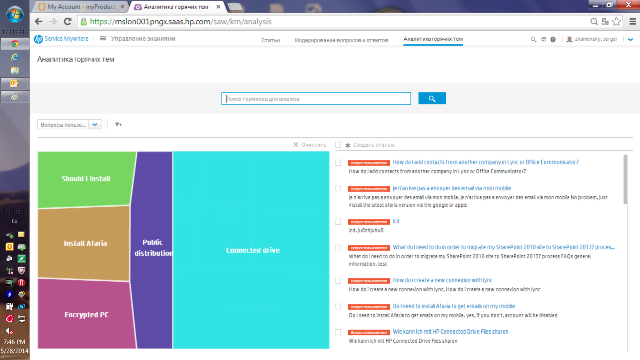Open 'Je n'arrive pas à envoyer' link

[451, 188]
